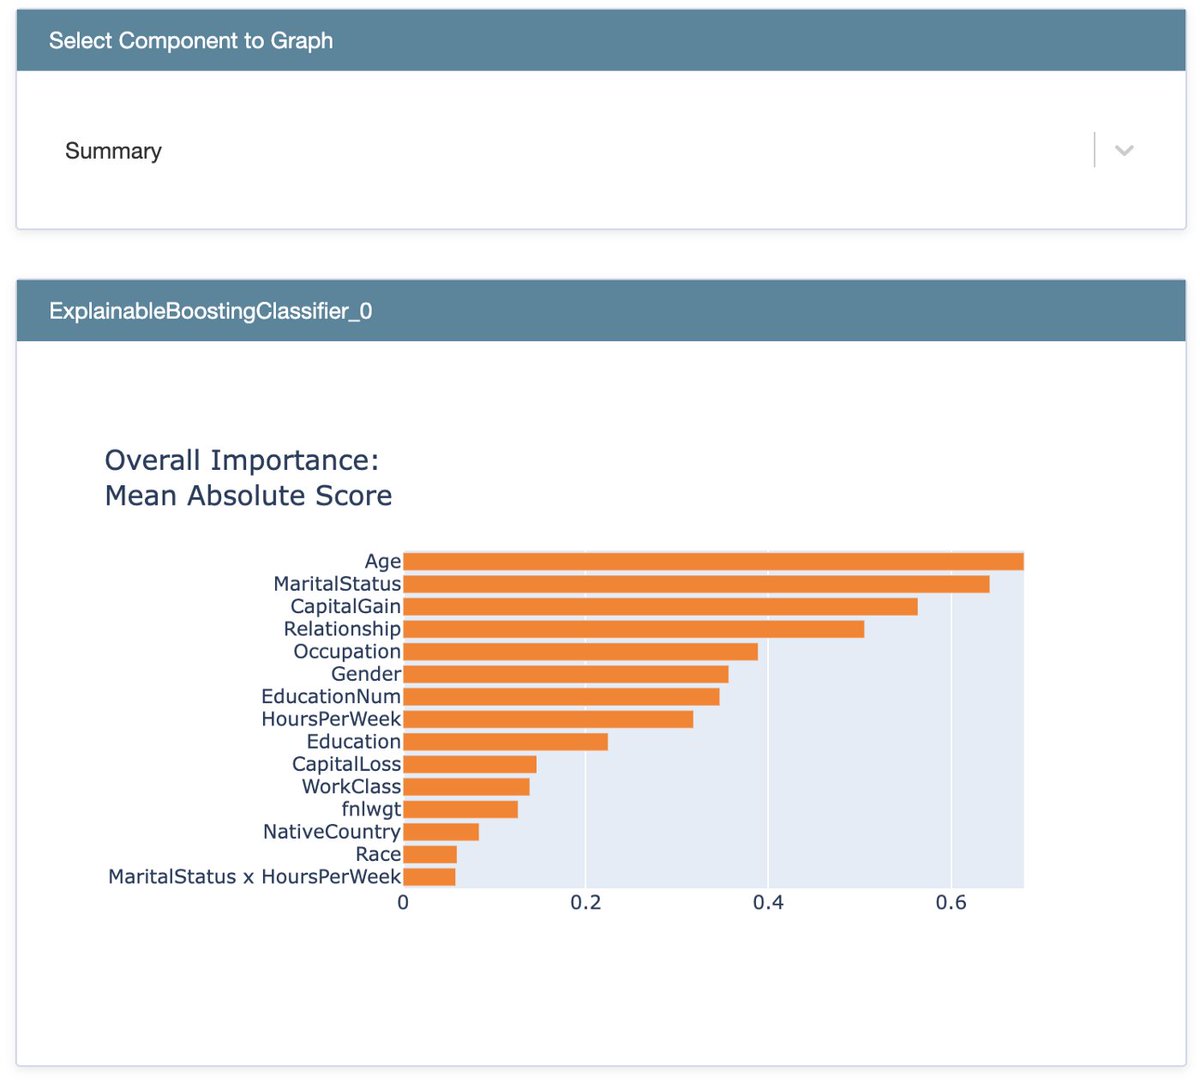The image size is (1200, 1083).
Task: Select the HoursPerWeek bar
Action: pyautogui.click(x=548, y=719)
